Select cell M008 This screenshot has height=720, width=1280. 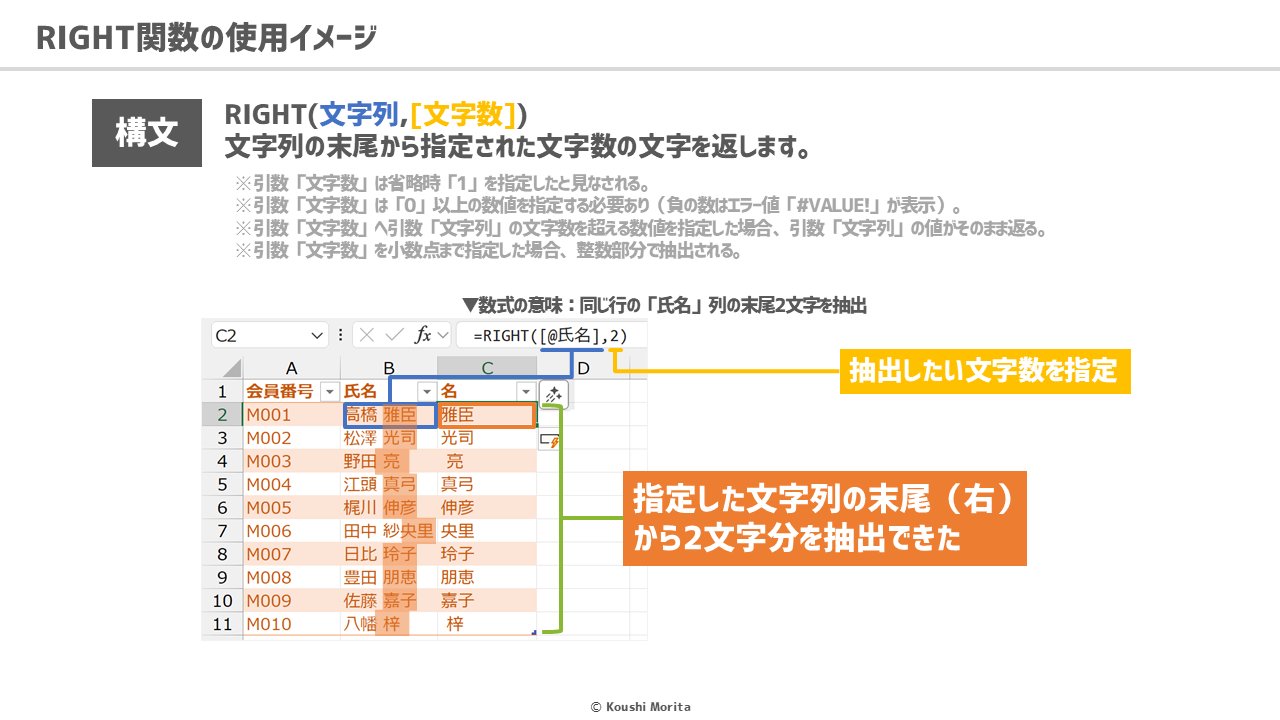(291, 577)
